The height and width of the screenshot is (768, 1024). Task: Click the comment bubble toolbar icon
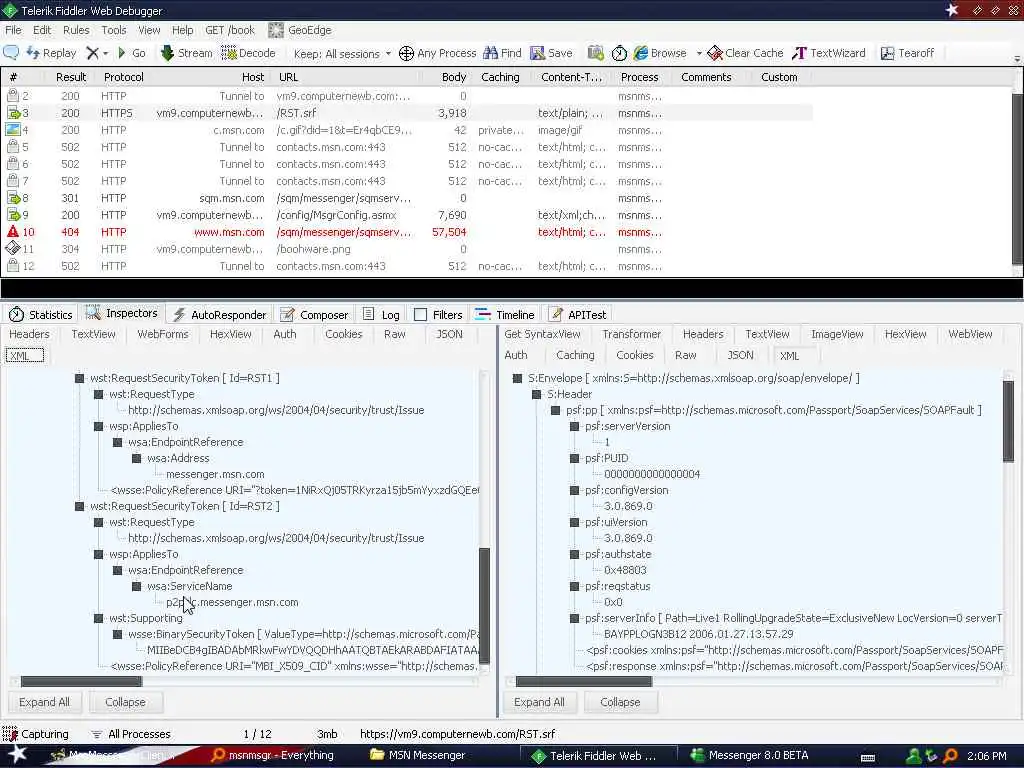point(11,53)
